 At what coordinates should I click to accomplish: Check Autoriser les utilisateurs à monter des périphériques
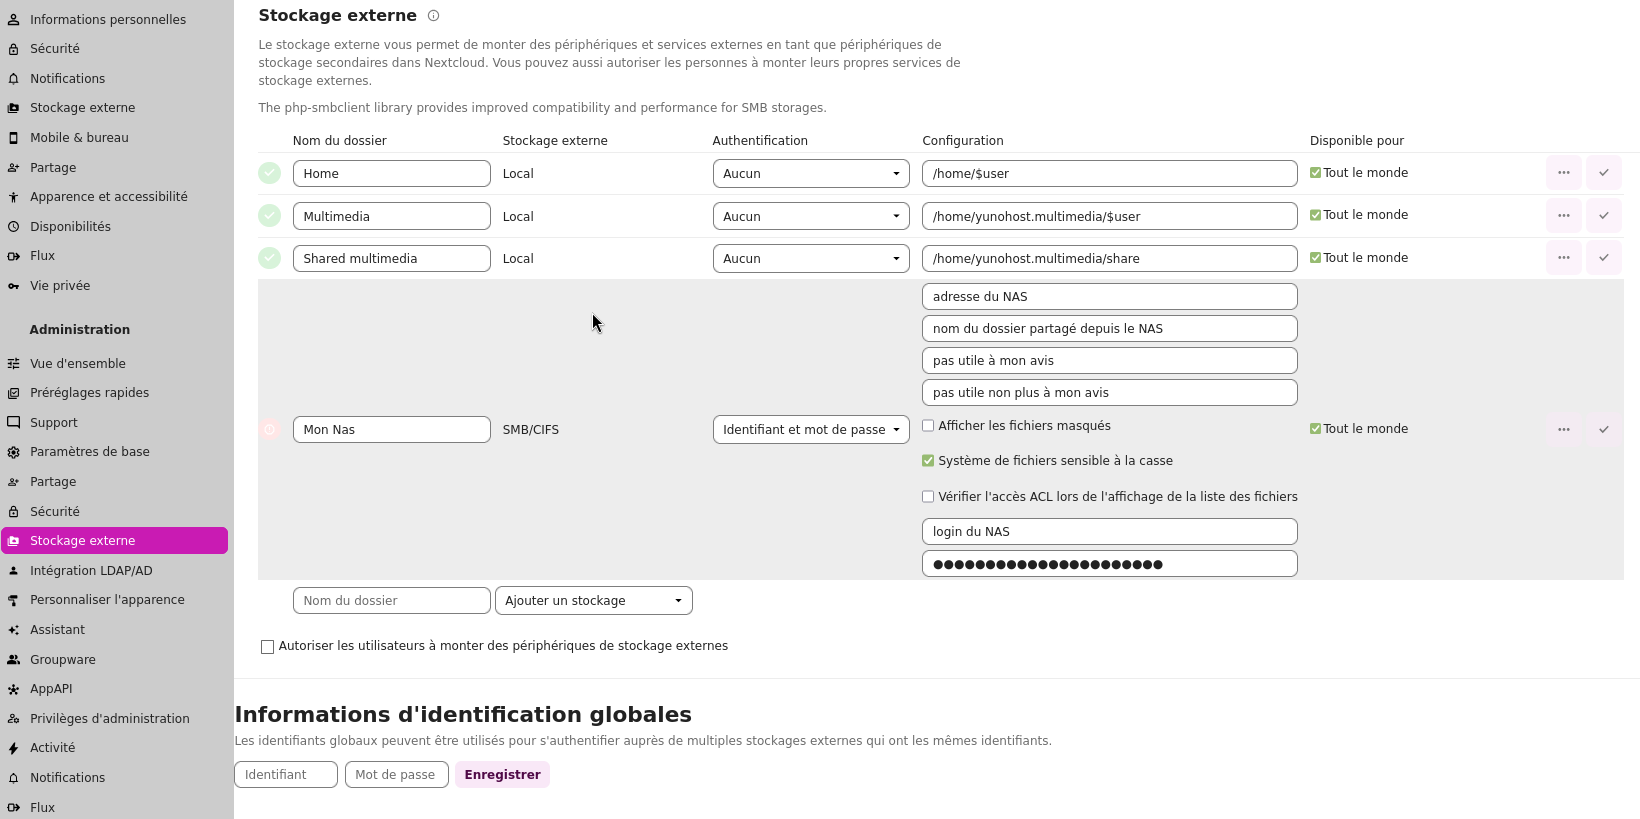tap(267, 647)
